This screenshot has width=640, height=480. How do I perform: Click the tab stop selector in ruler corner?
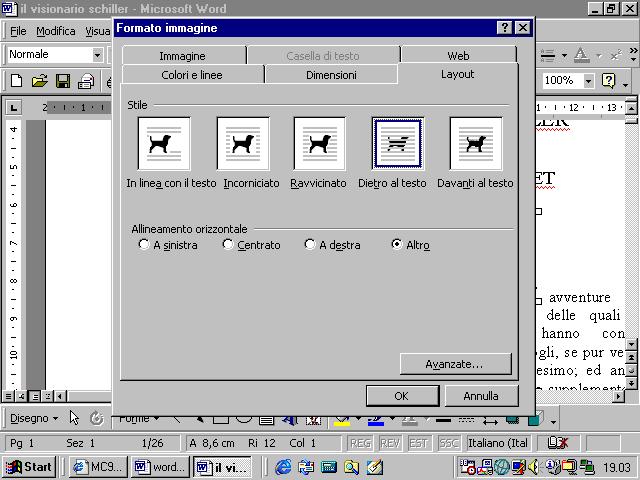(13, 107)
